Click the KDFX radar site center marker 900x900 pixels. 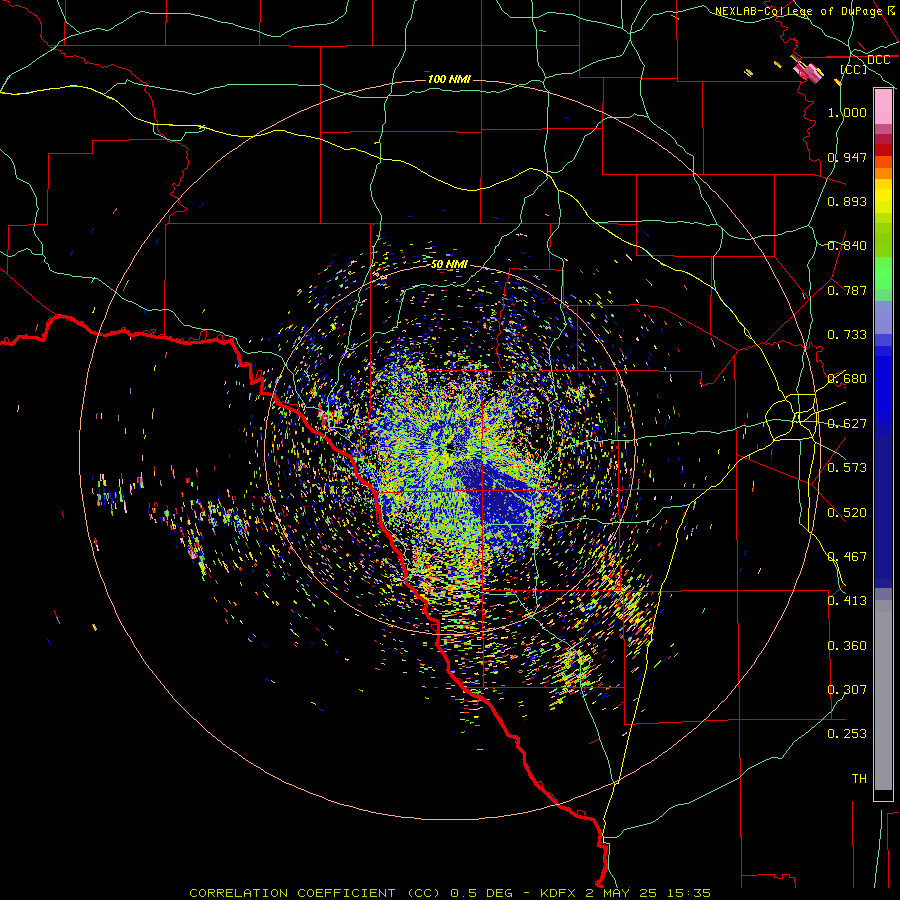point(450,447)
